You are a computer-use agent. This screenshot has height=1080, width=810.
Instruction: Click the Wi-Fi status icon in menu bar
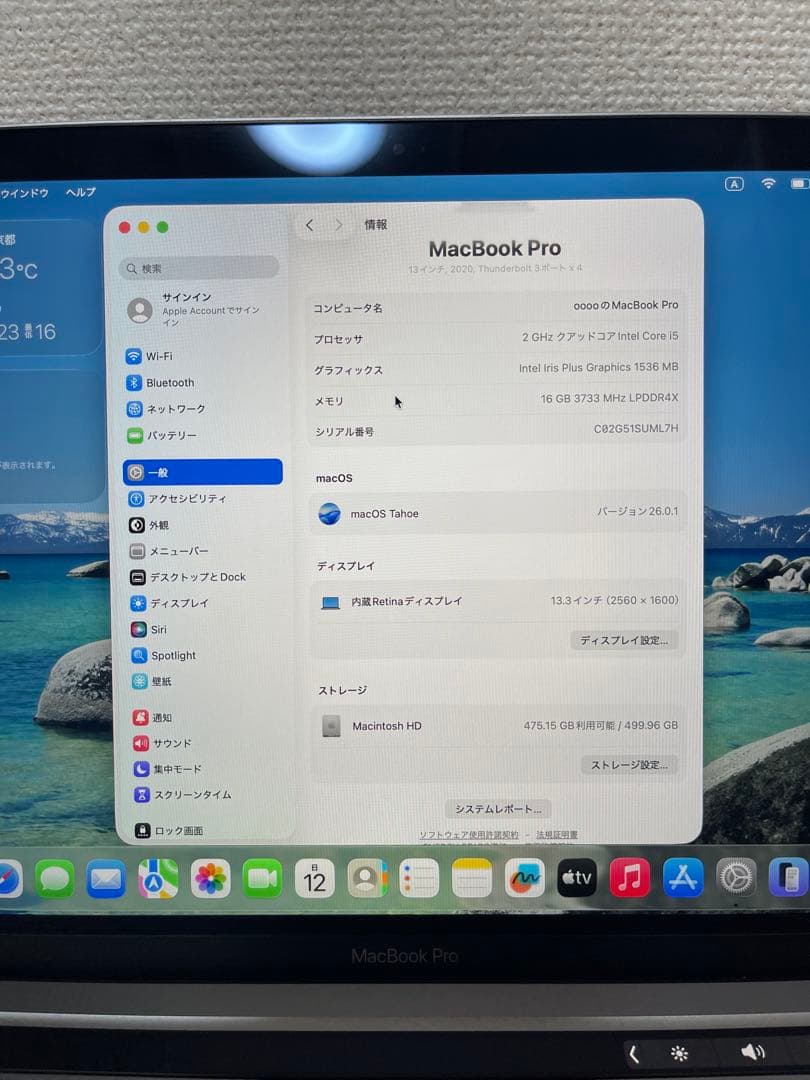click(x=768, y=183)
